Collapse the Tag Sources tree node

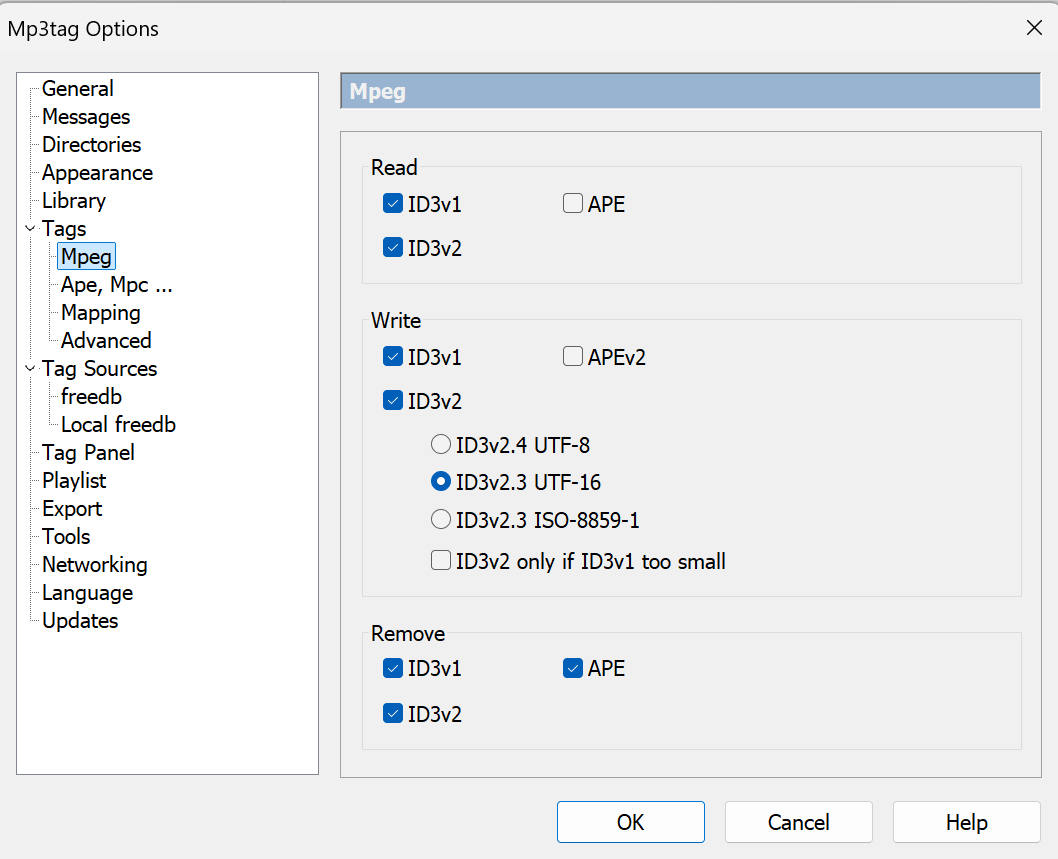tap(30, 369)
